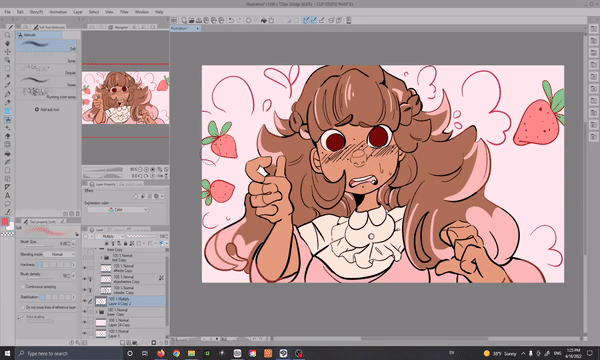
Task: Select the Droplet sub tool
Action: [x=46, y=70]
